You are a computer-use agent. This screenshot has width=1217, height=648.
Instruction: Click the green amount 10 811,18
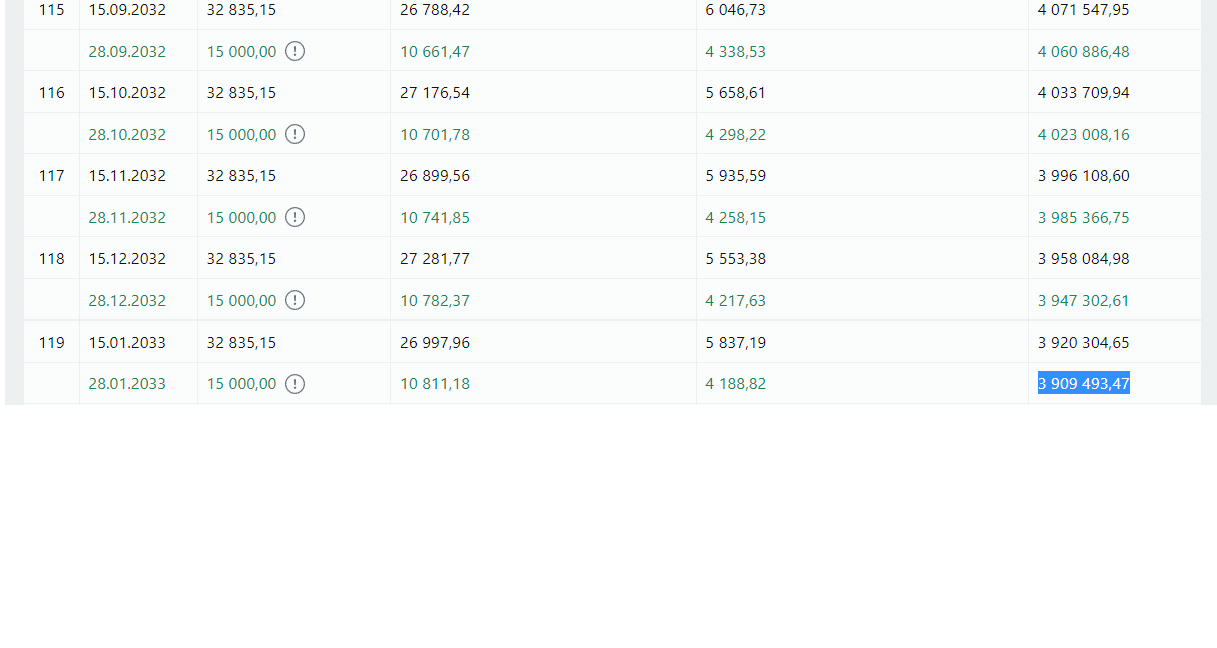pos(435,384)
